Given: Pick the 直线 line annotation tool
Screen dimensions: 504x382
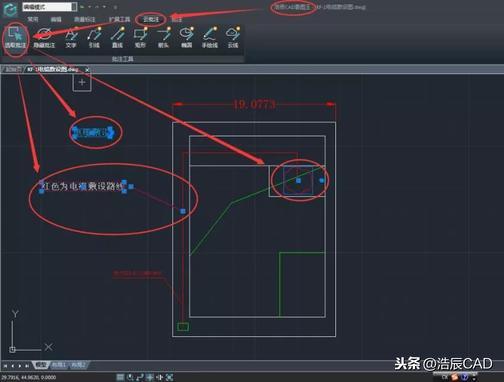Looking at the screenshot, I should (117, 38).
